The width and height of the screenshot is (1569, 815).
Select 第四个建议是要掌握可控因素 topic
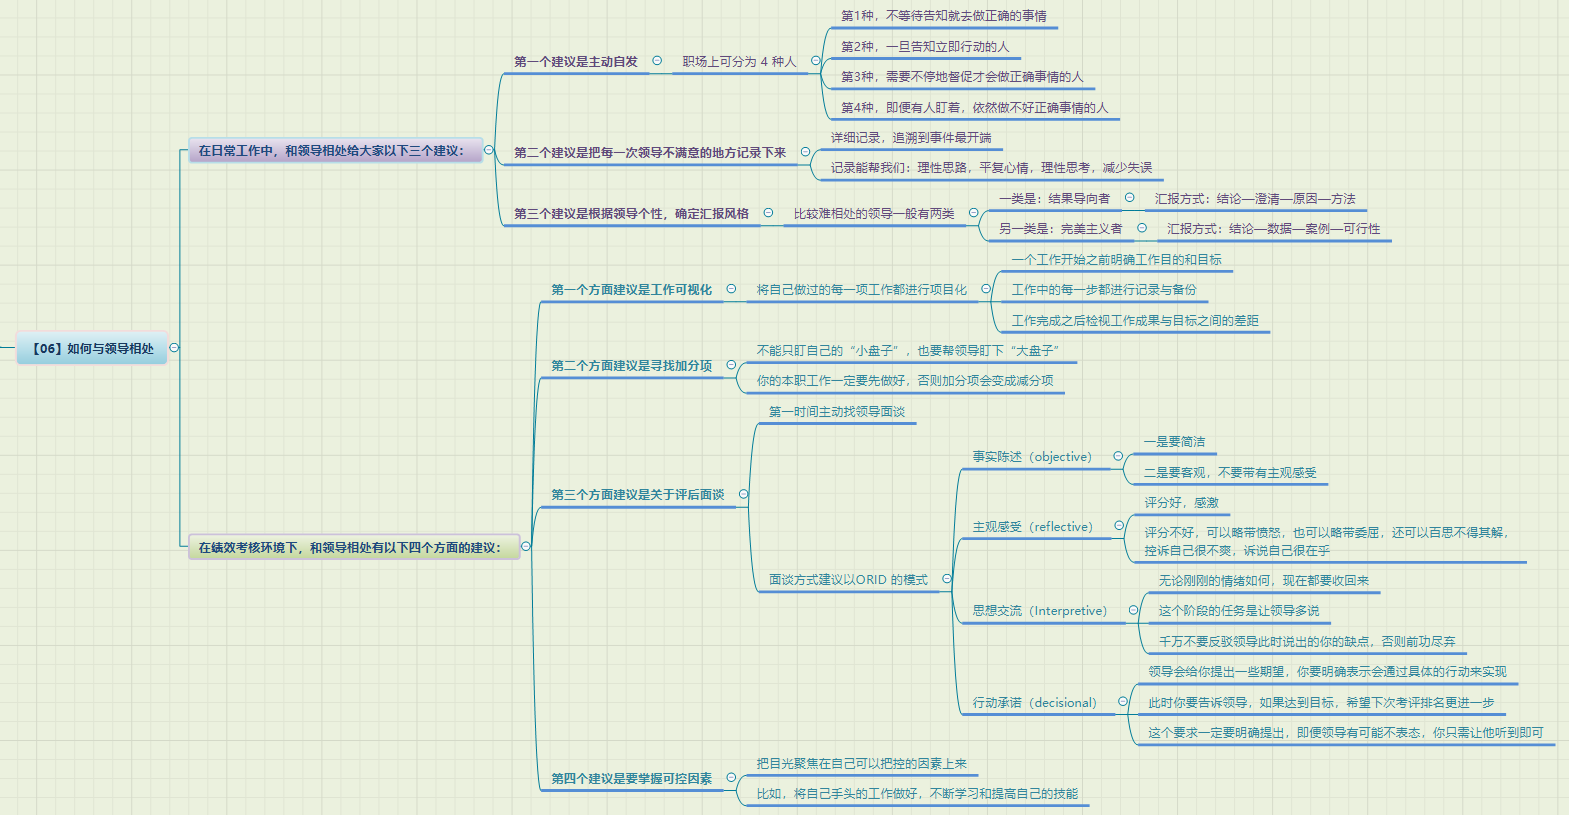coord(632,779)
